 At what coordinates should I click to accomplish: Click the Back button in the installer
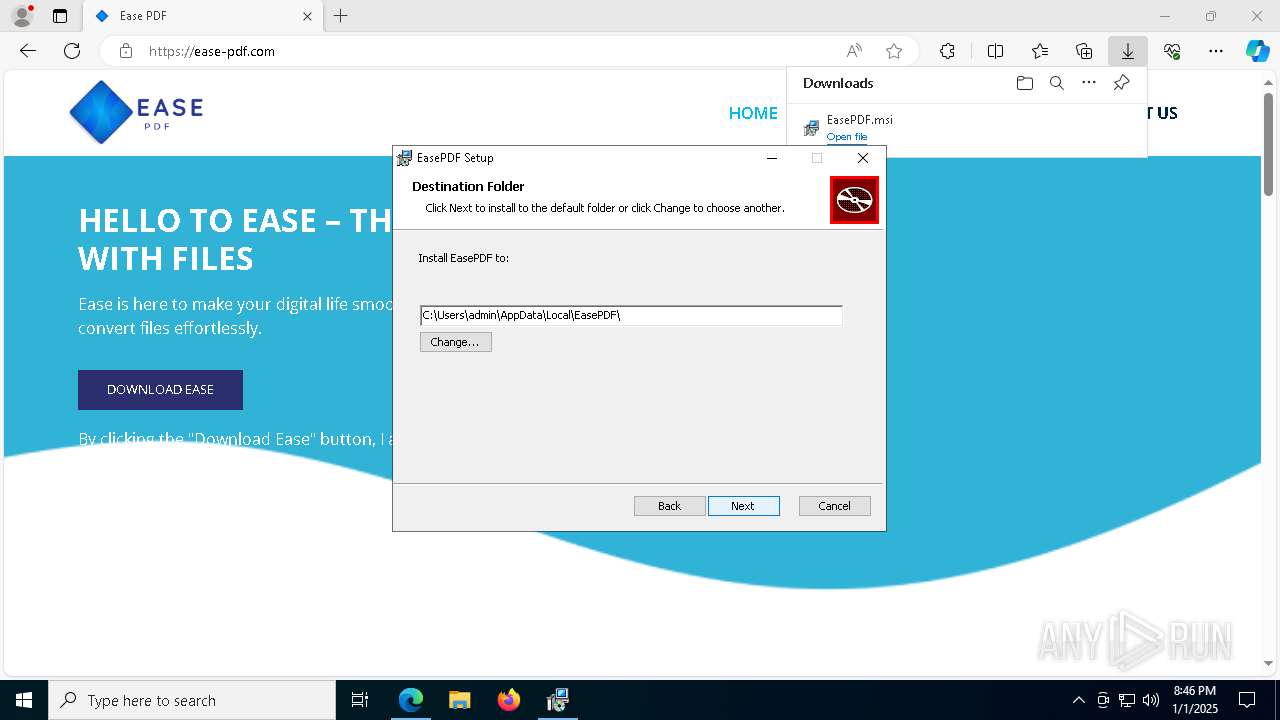tap(669, 506)
